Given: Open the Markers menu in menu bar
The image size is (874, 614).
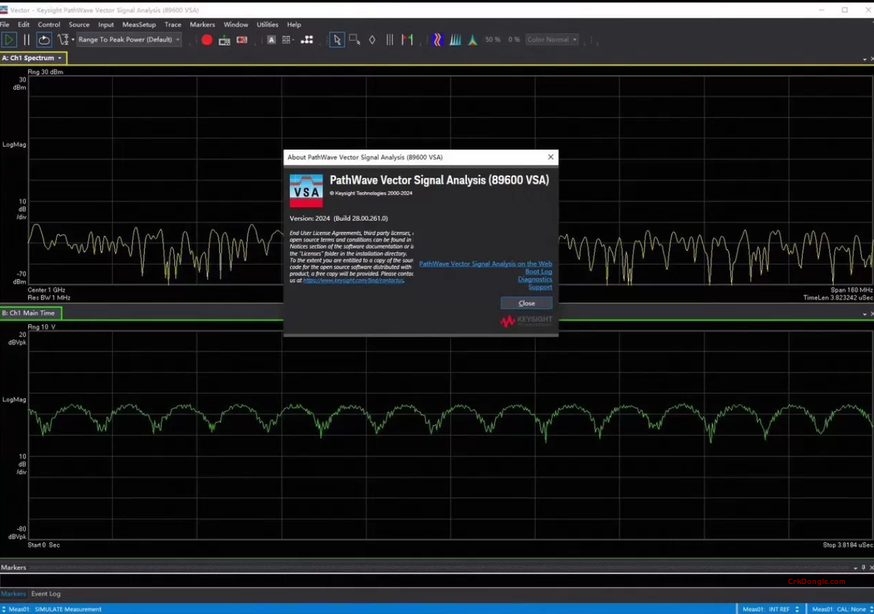Looking at the screenshot, I should point(202,25).
